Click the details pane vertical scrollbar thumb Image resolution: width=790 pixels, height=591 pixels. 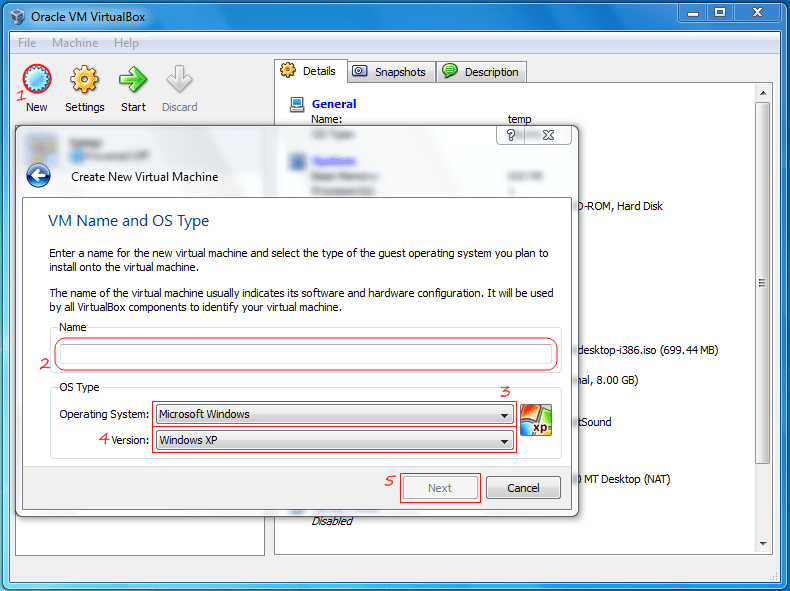pyautogui.click(x=763, y=283)
